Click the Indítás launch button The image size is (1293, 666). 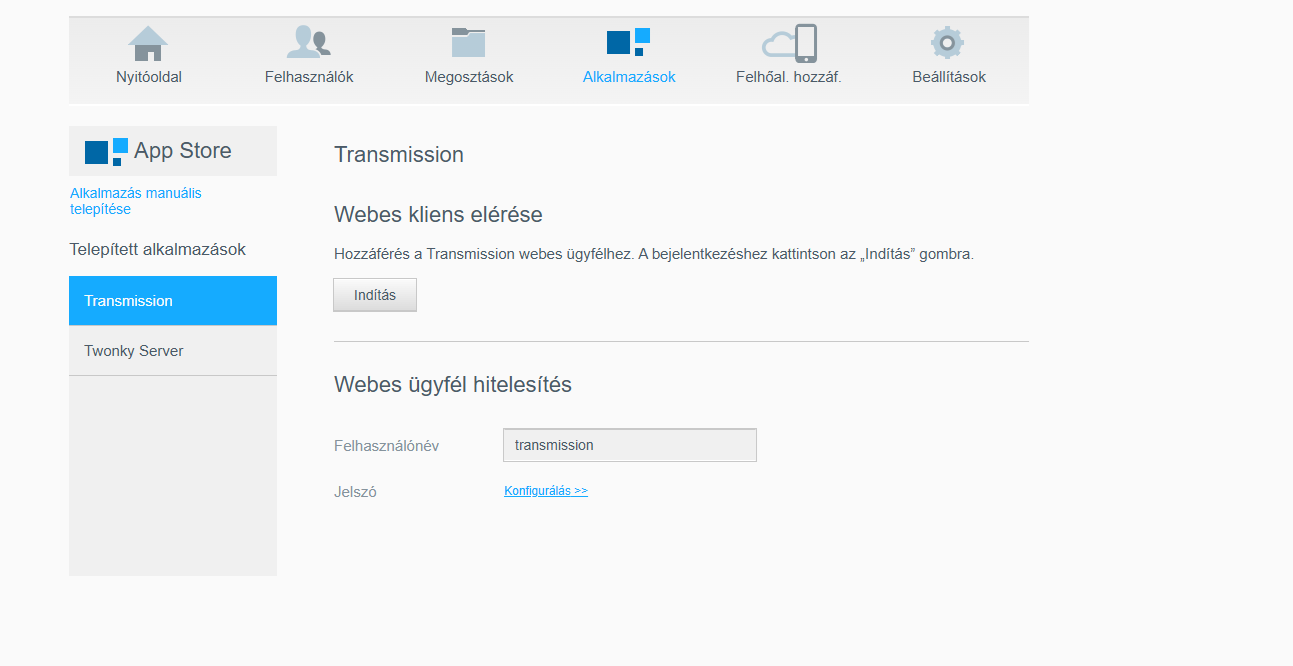pos(375,295)
